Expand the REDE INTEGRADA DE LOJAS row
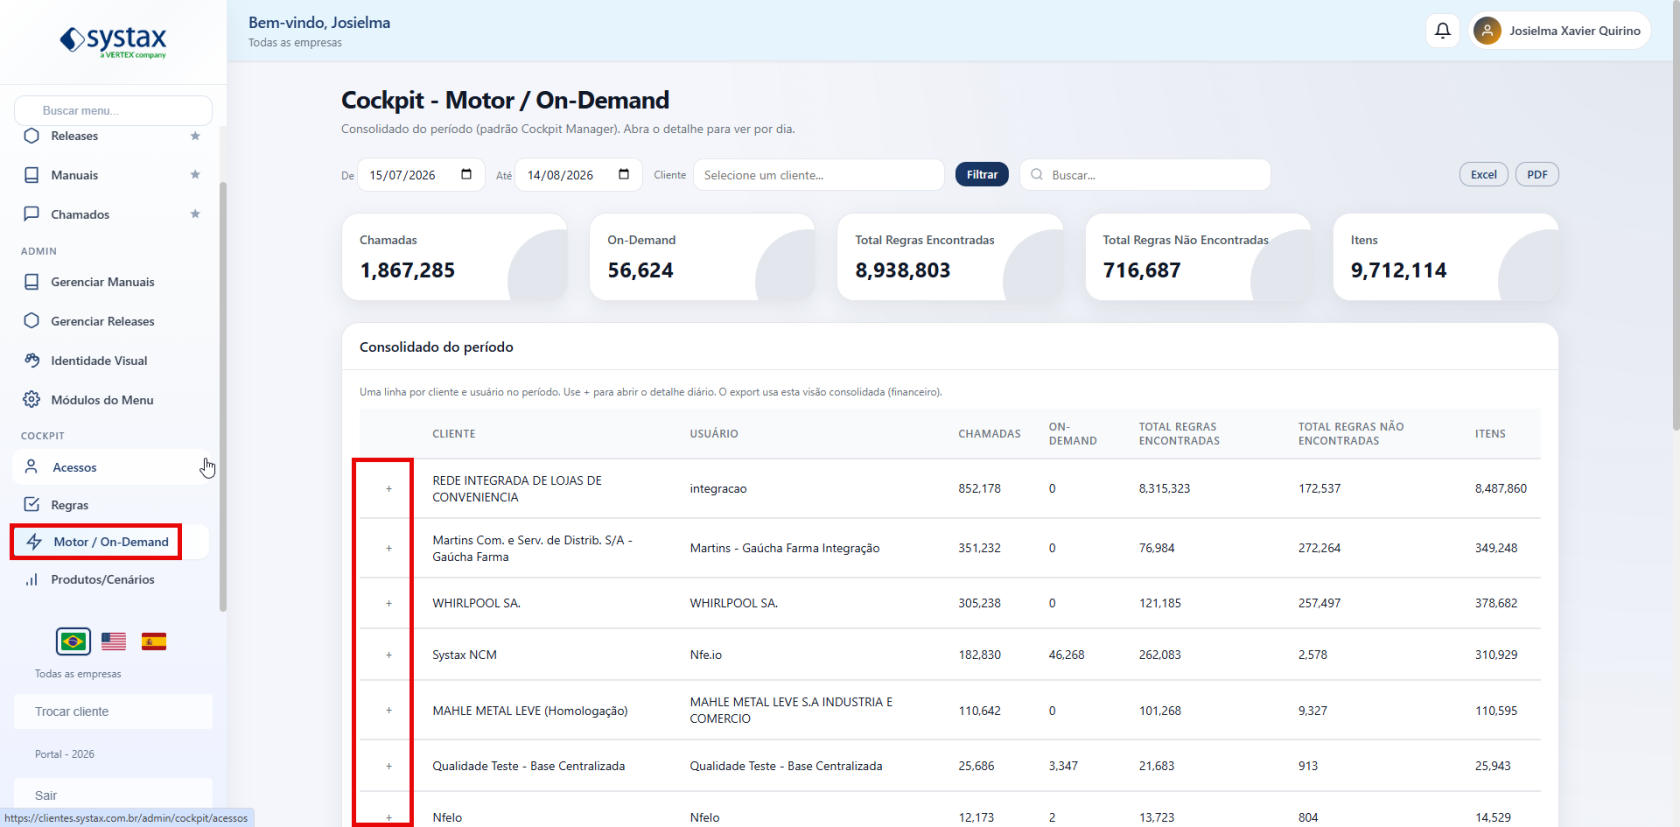Image resolution: width=1680 pixels, height=827 pixels. point(389,489)
